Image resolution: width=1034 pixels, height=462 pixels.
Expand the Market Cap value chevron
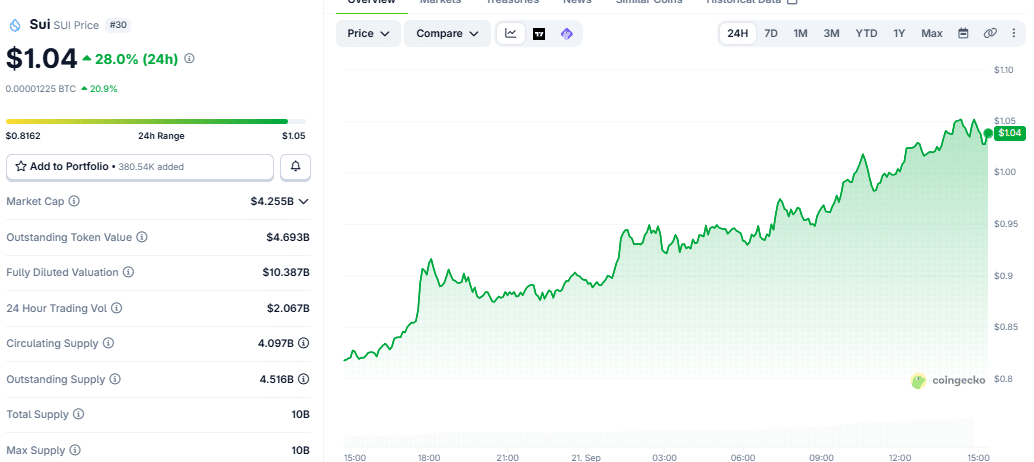[x=303, y=202]
